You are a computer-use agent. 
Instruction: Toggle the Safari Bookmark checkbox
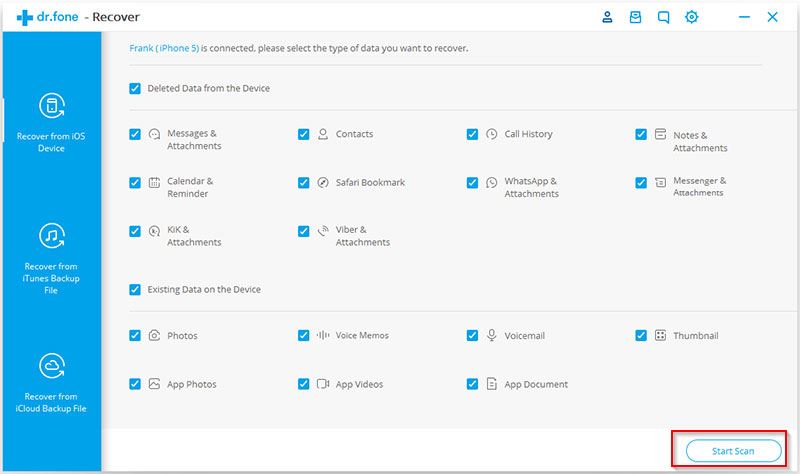[x=304, y=183]
